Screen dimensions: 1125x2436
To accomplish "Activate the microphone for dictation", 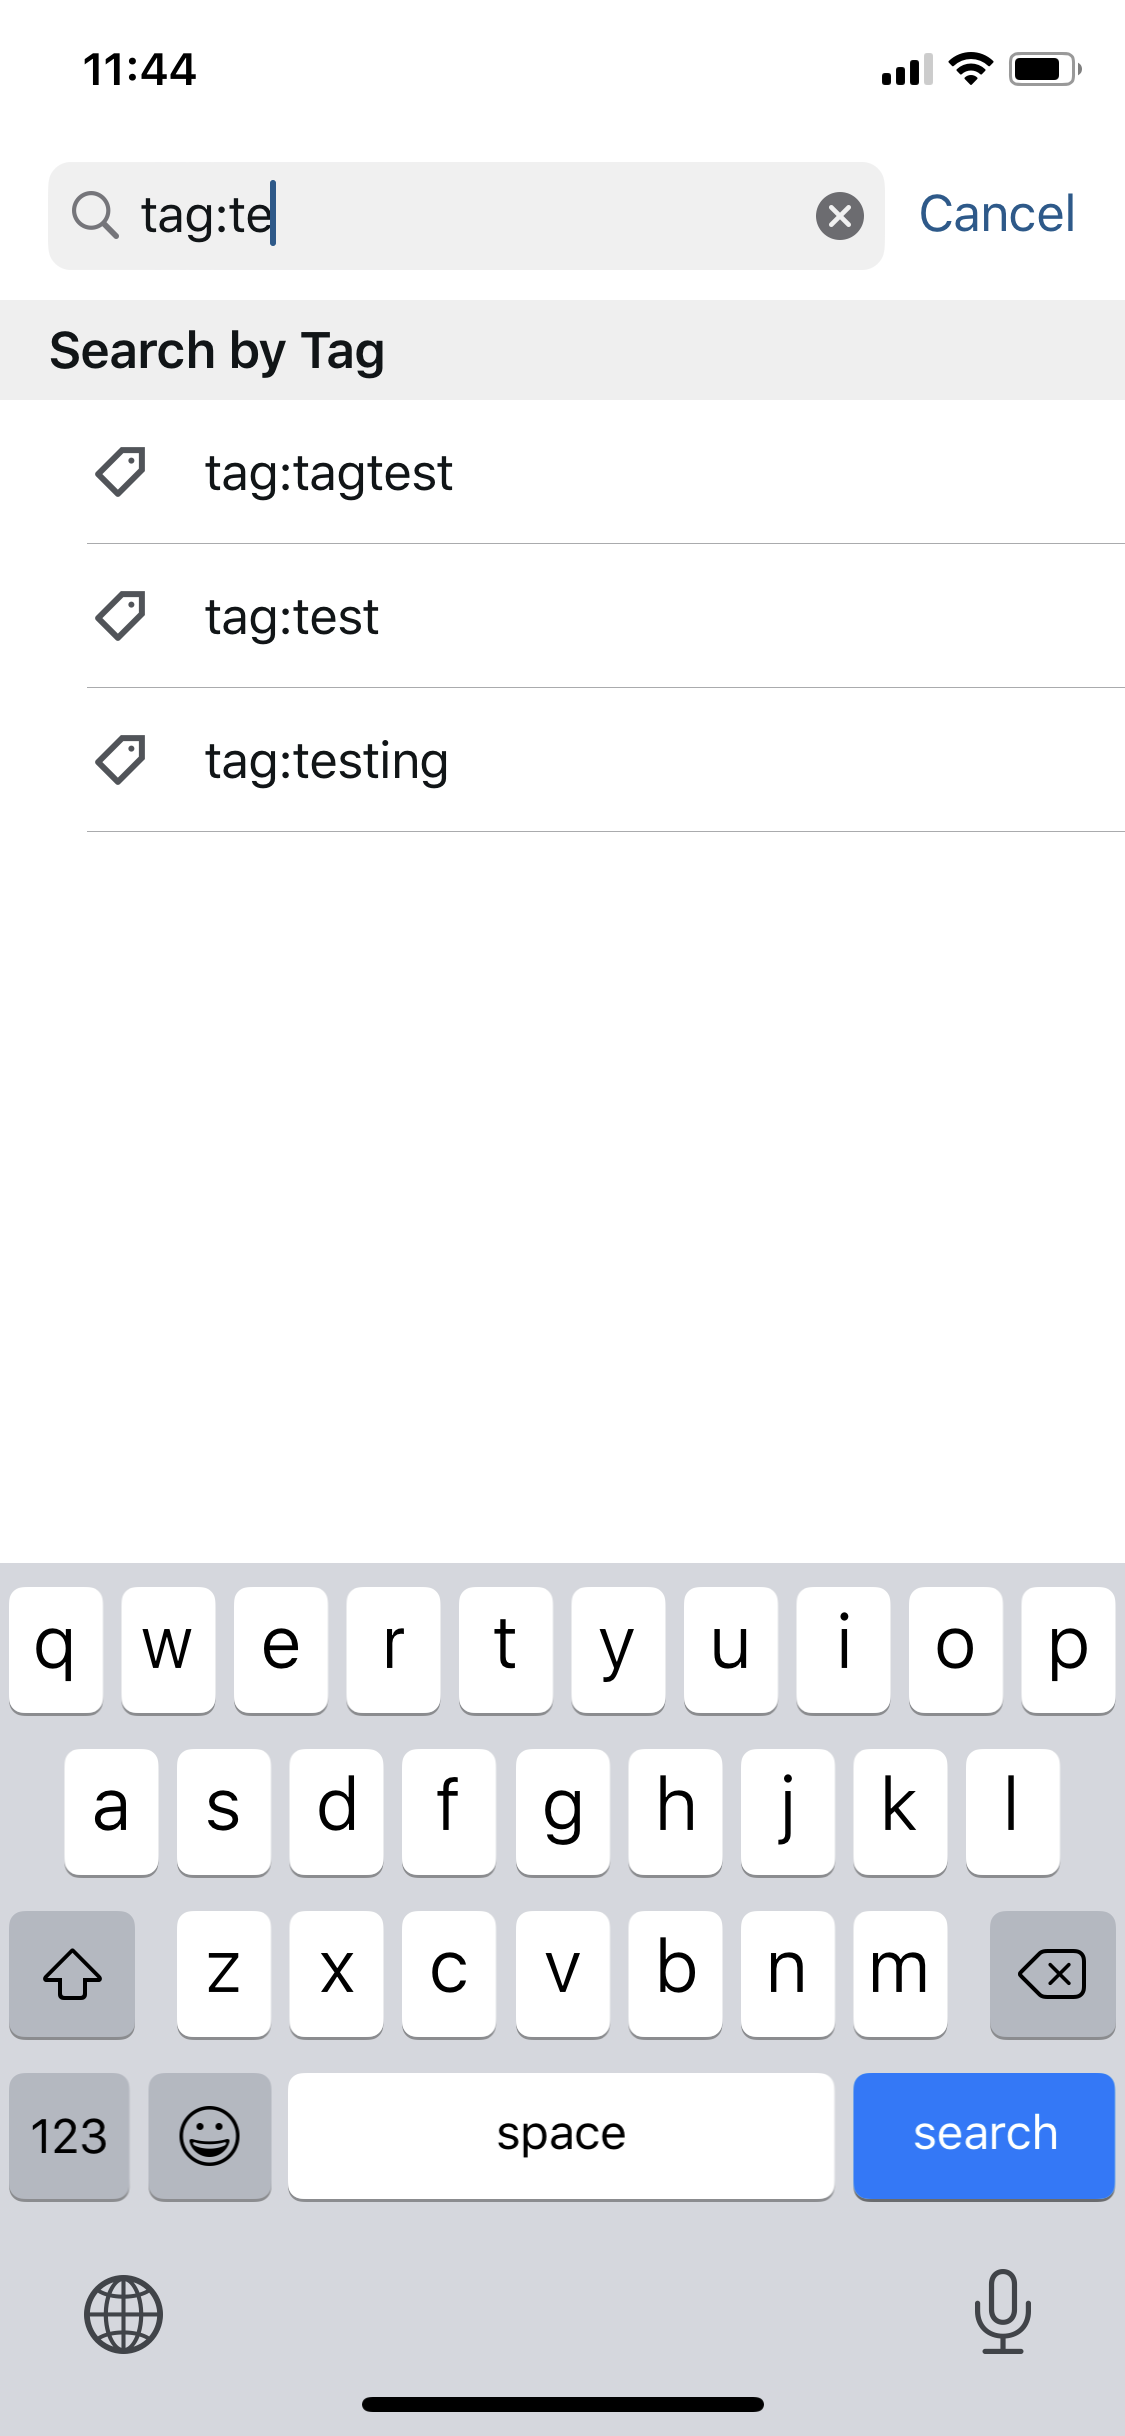I will pyautogui.click(x=1003, y=2312).
